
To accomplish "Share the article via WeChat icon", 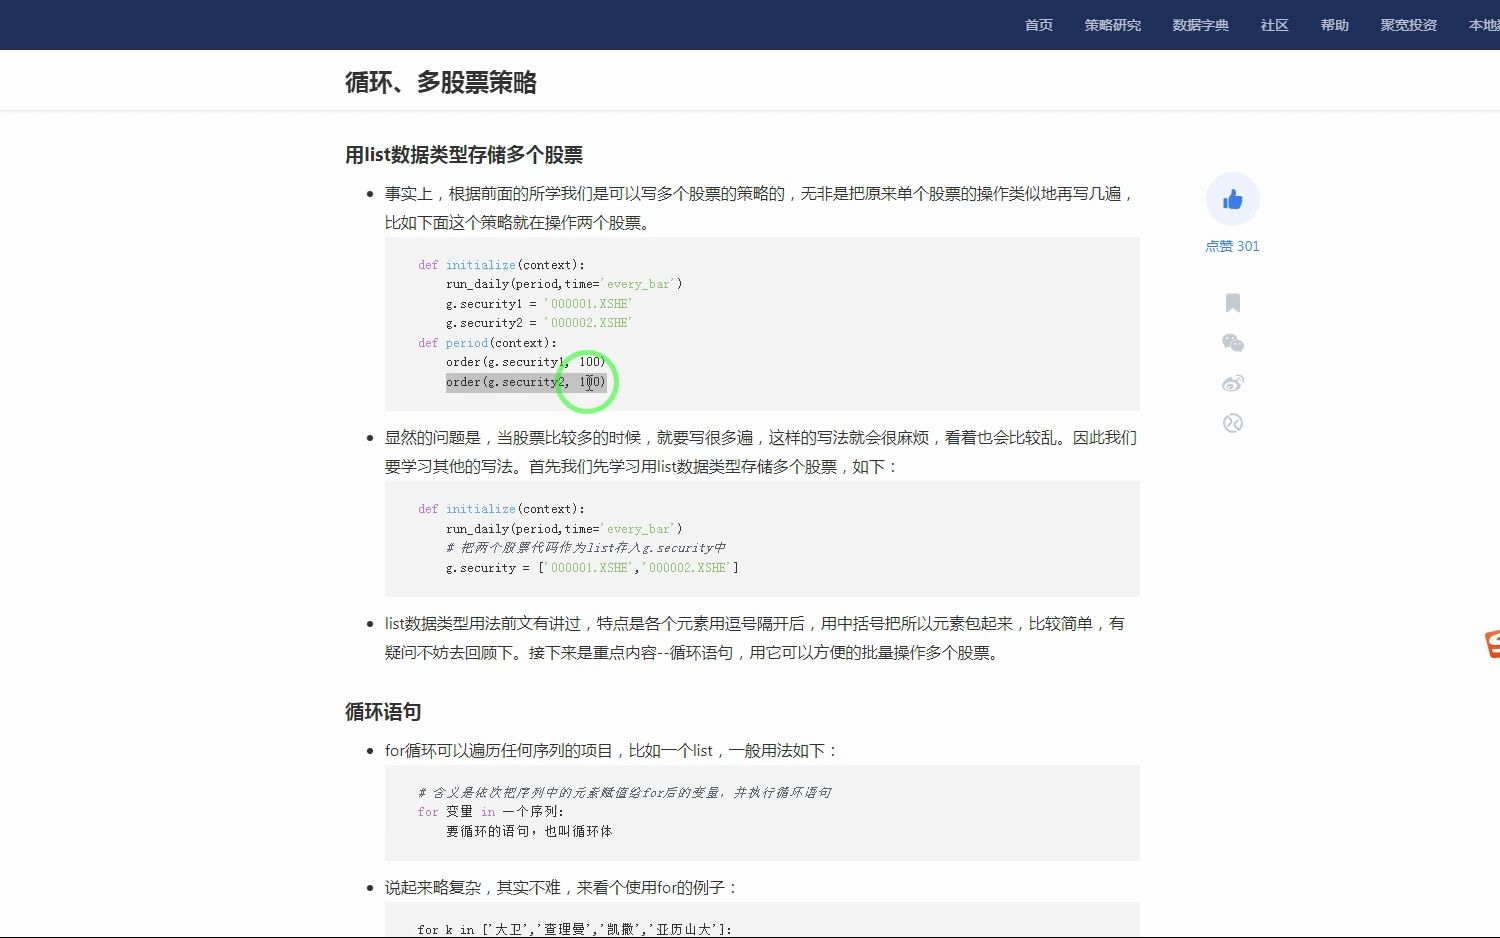I will pyautogui.click(x=1233, y=343).
